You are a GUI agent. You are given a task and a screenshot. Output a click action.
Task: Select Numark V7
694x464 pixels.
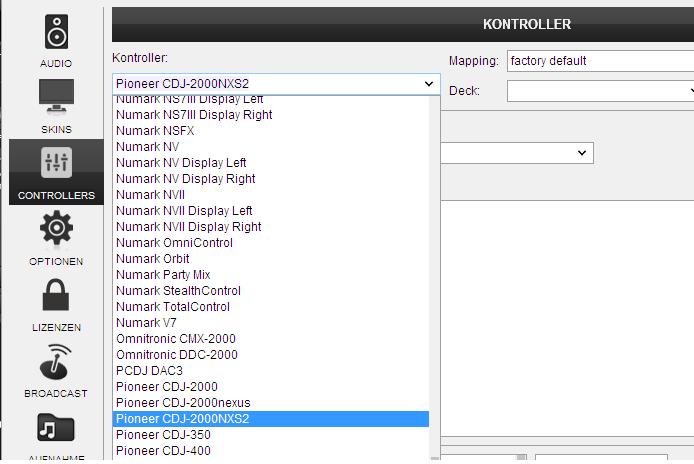271,322
